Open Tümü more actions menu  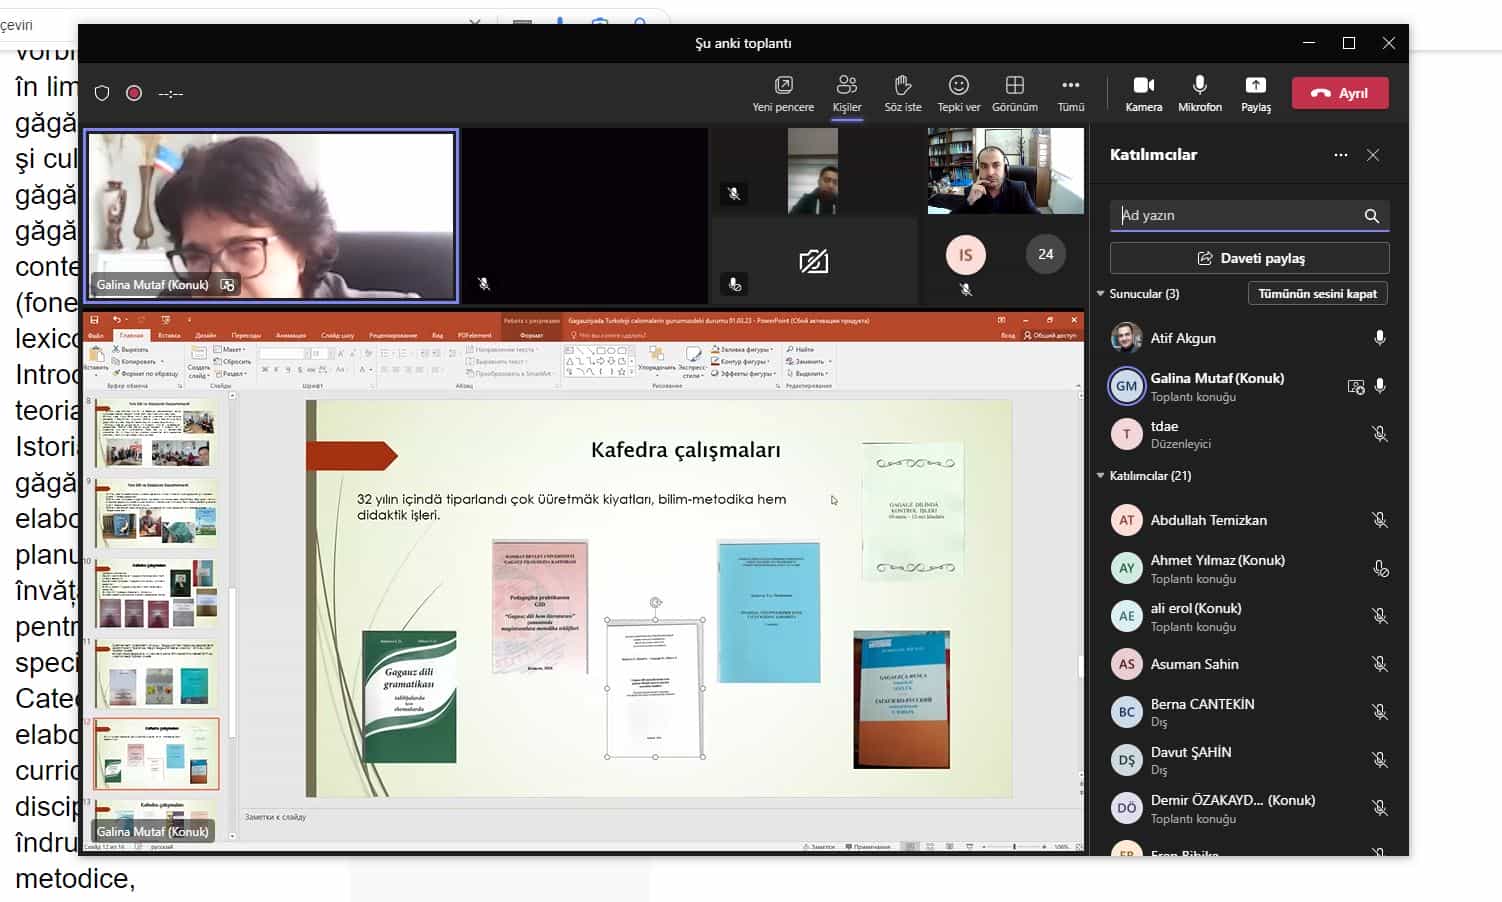click(1070, 86)
